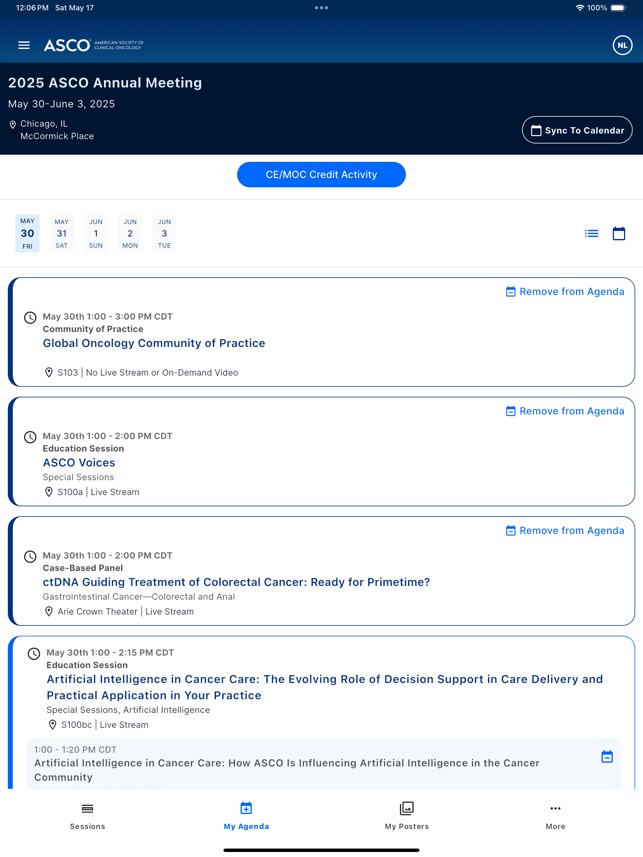
Task: Tap the S100a location pin icon
Action: (49, 492)
